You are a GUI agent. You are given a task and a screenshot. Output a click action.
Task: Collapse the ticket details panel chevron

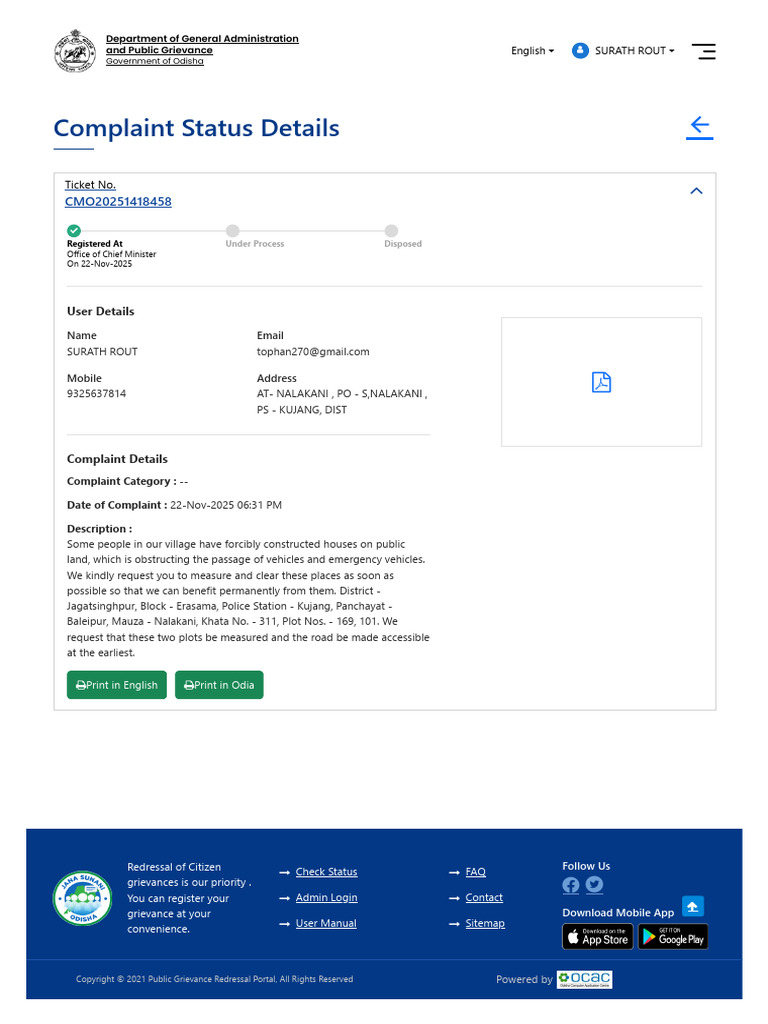coord(696,191)
